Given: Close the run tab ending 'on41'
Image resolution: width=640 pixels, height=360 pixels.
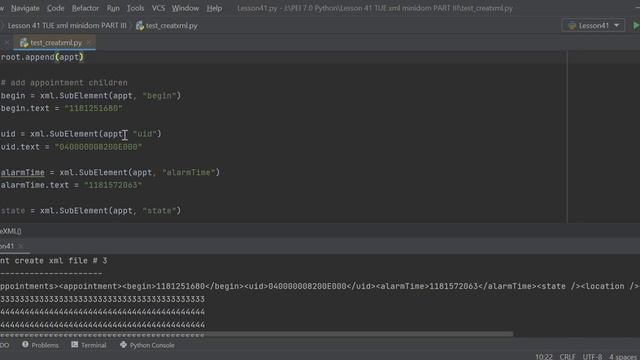Looking at the screenshot, I should (x=20, y=246).
